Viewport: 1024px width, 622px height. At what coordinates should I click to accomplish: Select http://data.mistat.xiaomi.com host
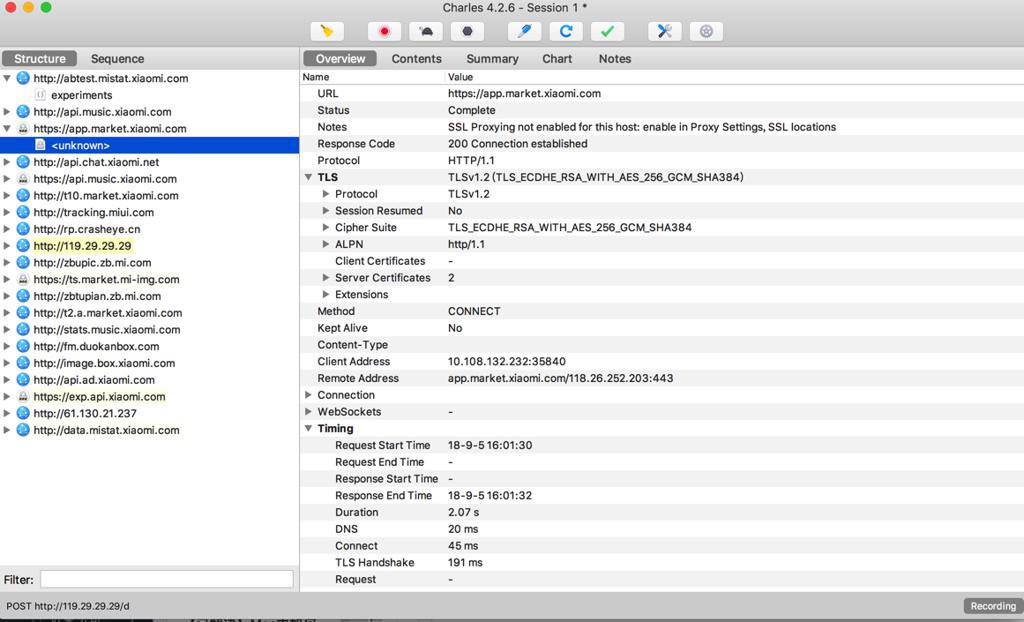coord(106,430)
